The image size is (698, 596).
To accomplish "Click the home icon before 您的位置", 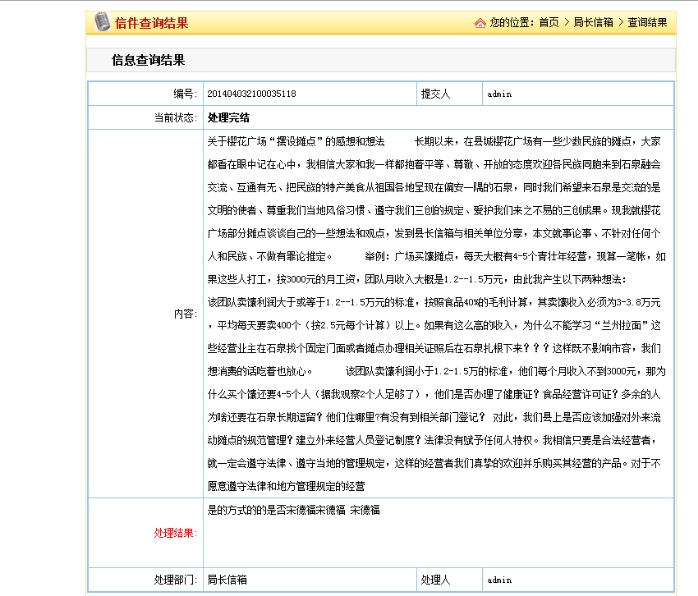I will pos(480,22).
